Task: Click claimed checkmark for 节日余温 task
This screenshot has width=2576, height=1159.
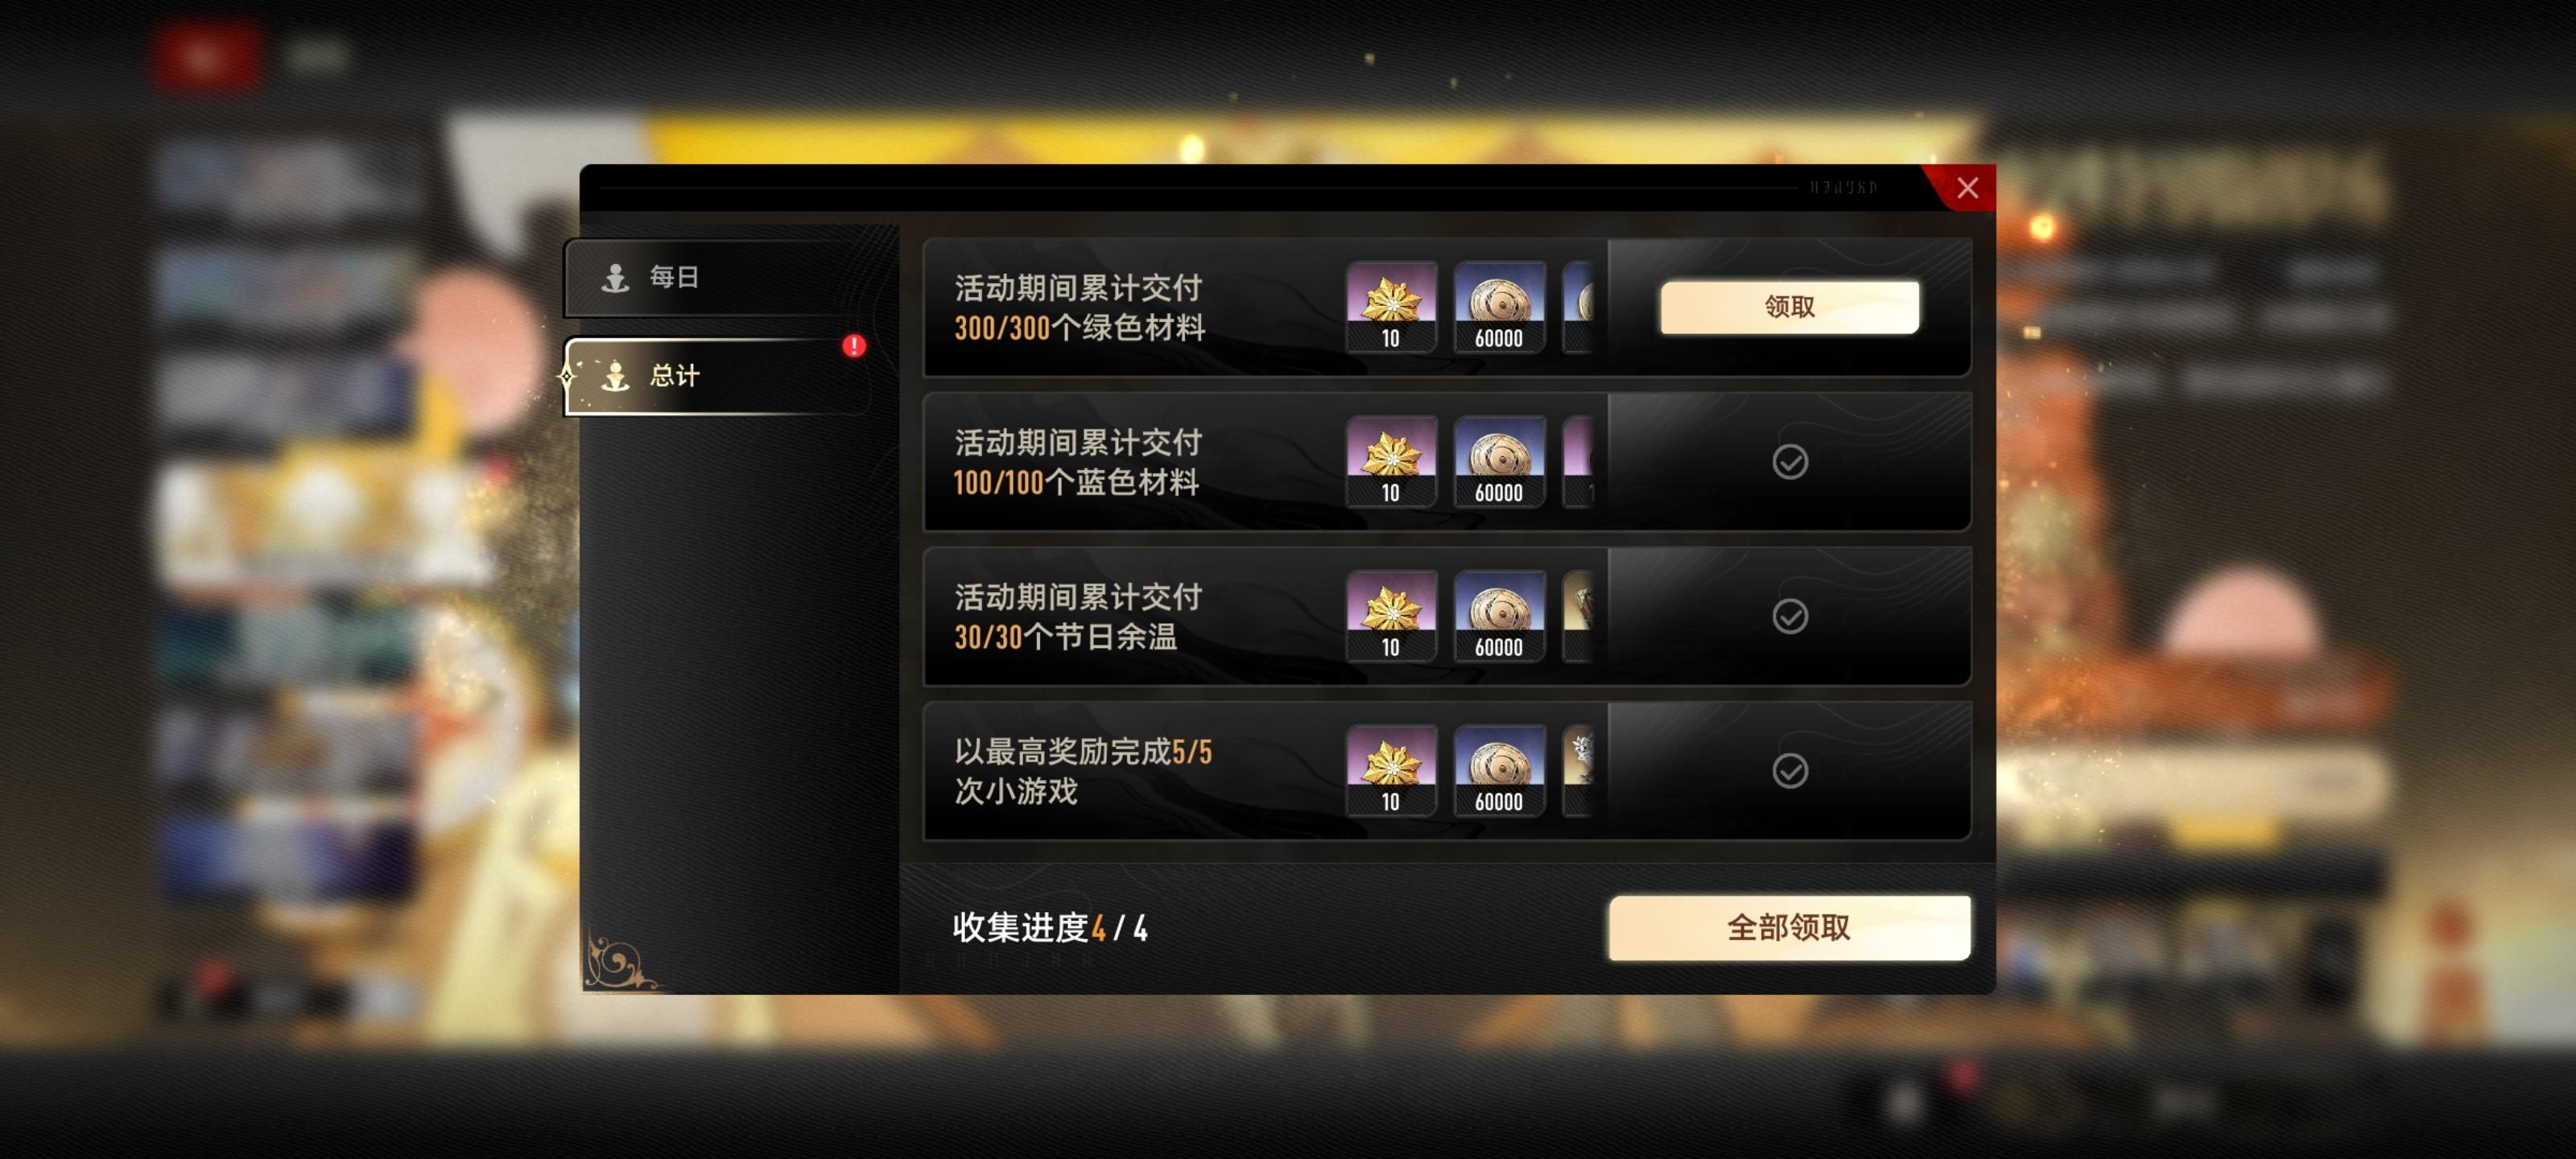Action: point(1789,616)
